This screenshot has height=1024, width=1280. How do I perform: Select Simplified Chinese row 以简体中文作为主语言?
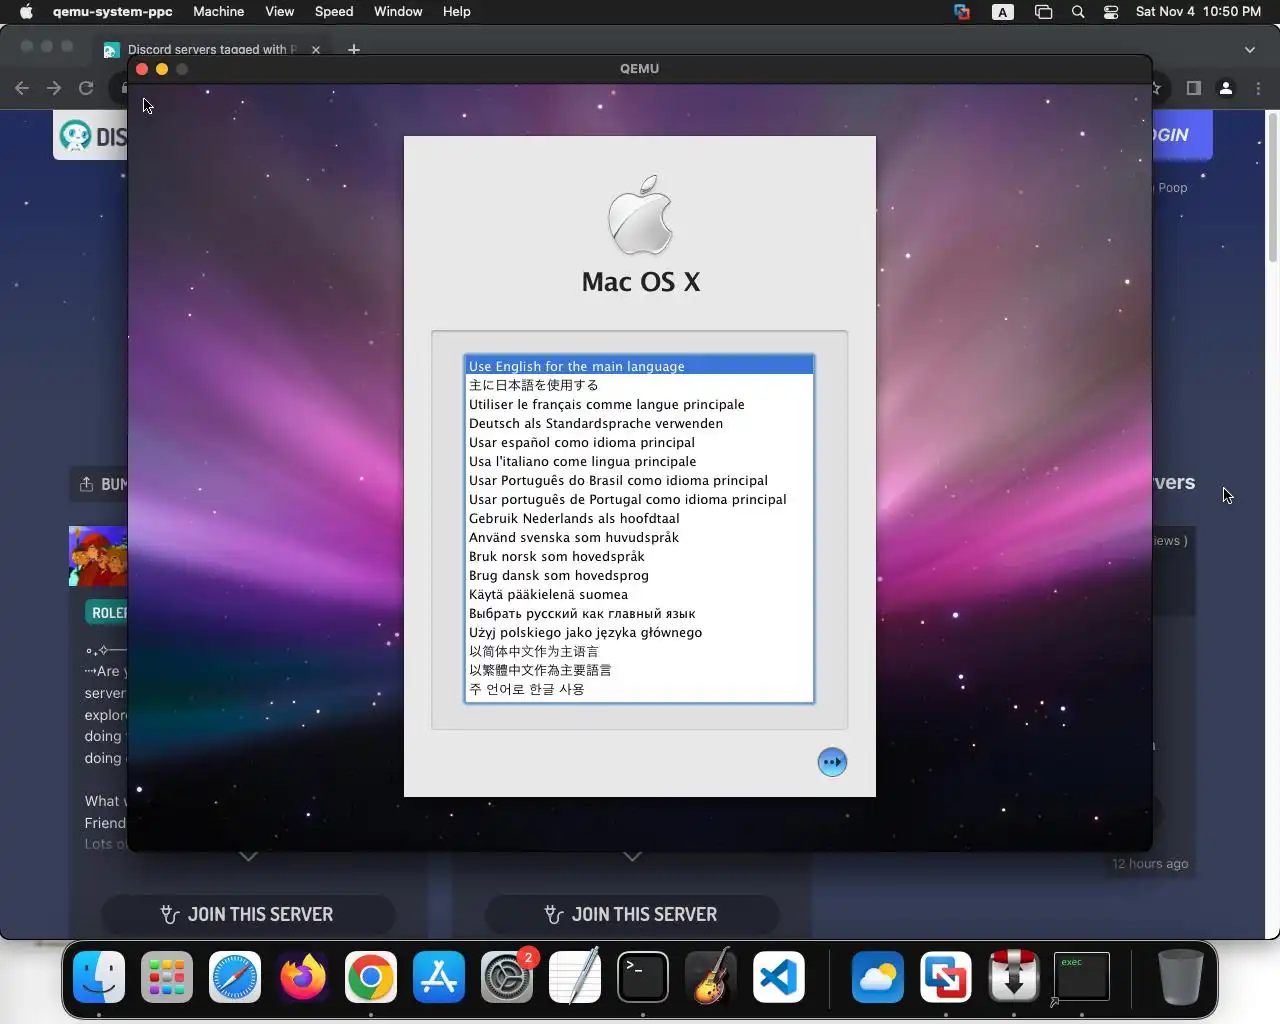pos(639,651)
